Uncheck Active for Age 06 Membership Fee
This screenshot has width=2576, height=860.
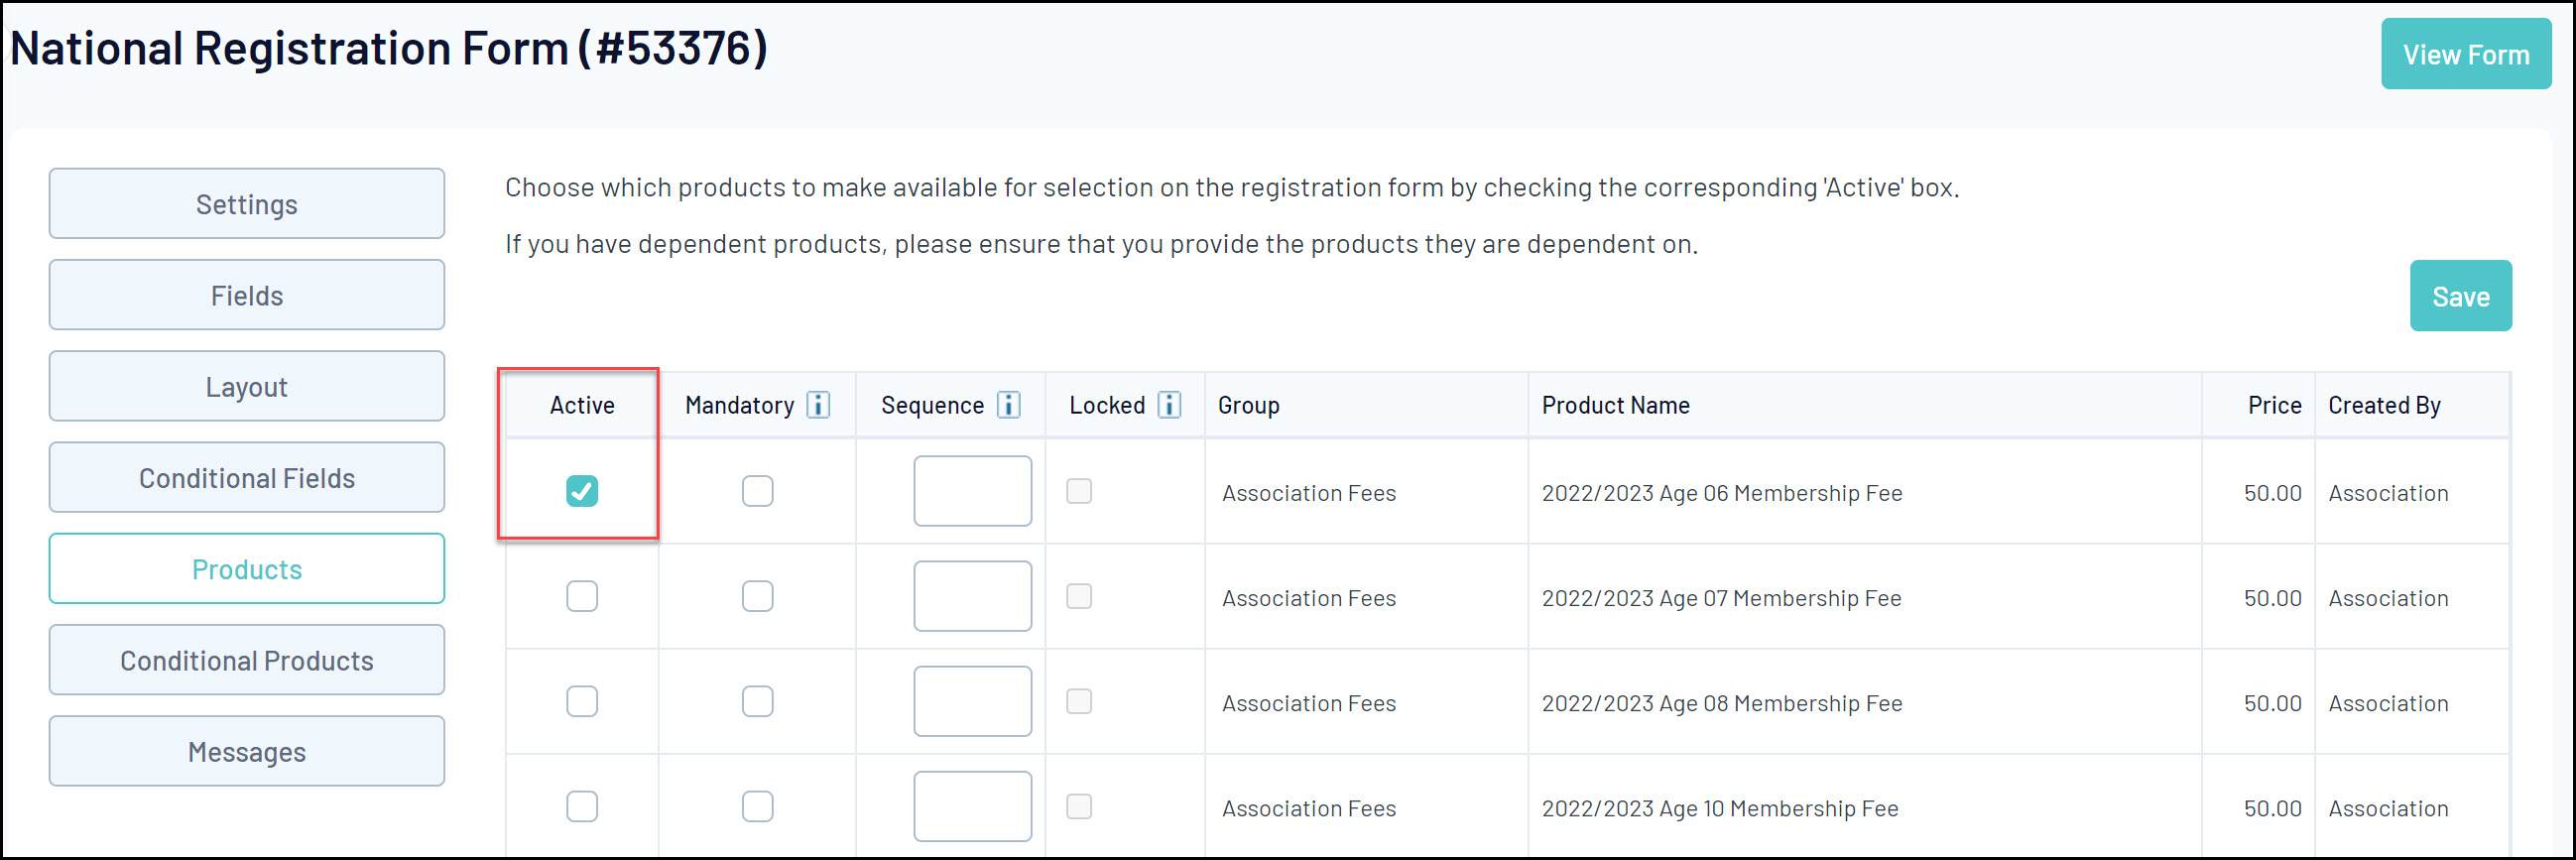(x=582, y=491)
